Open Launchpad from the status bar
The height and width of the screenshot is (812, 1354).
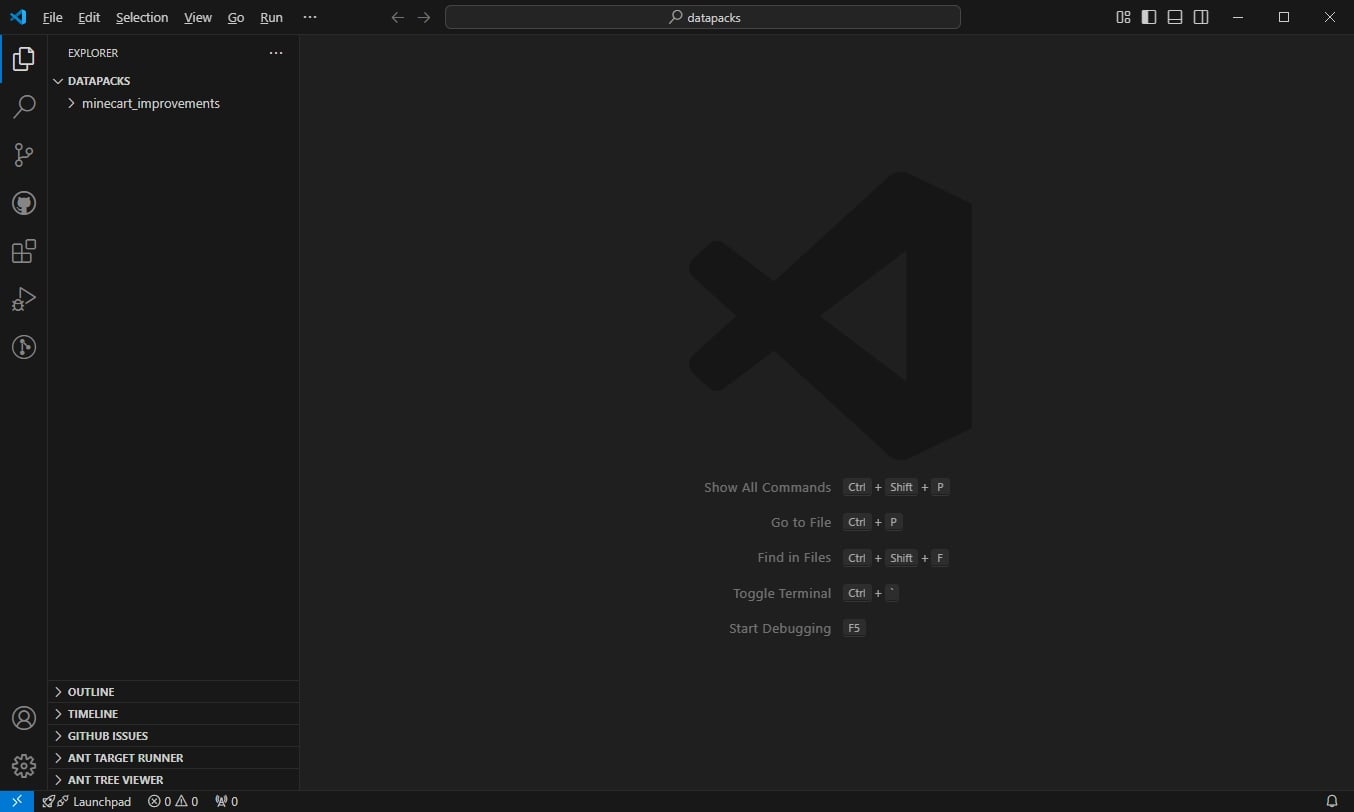pos(95,801)
